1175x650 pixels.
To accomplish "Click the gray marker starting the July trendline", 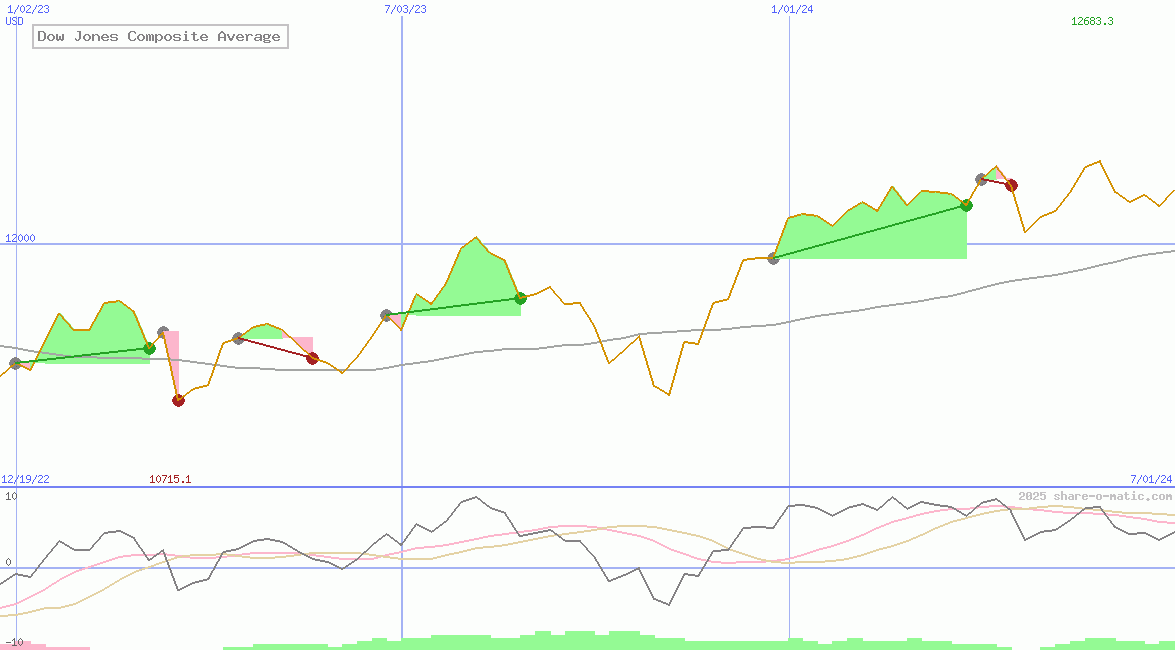I will pos(385,315).
